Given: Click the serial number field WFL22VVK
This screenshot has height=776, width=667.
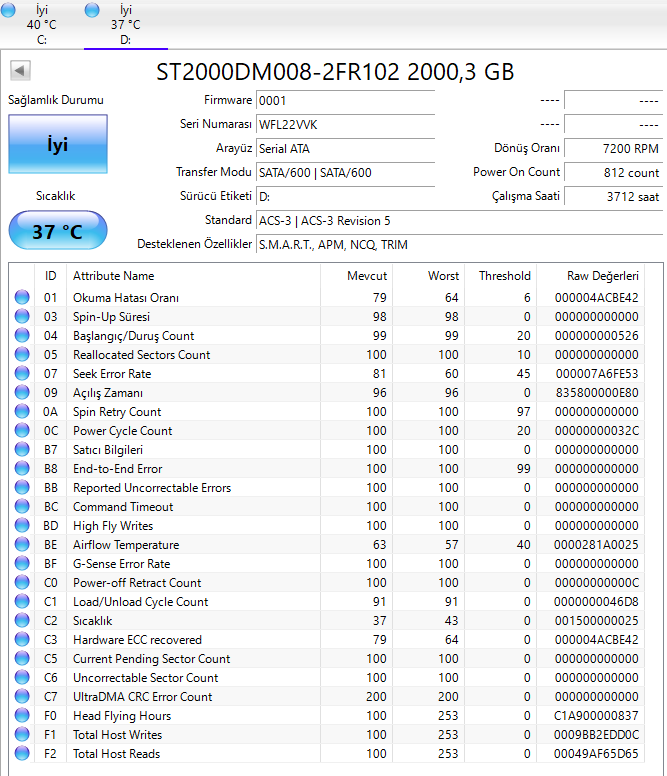Looking at the screenshot, I should [x=345, y=124].
